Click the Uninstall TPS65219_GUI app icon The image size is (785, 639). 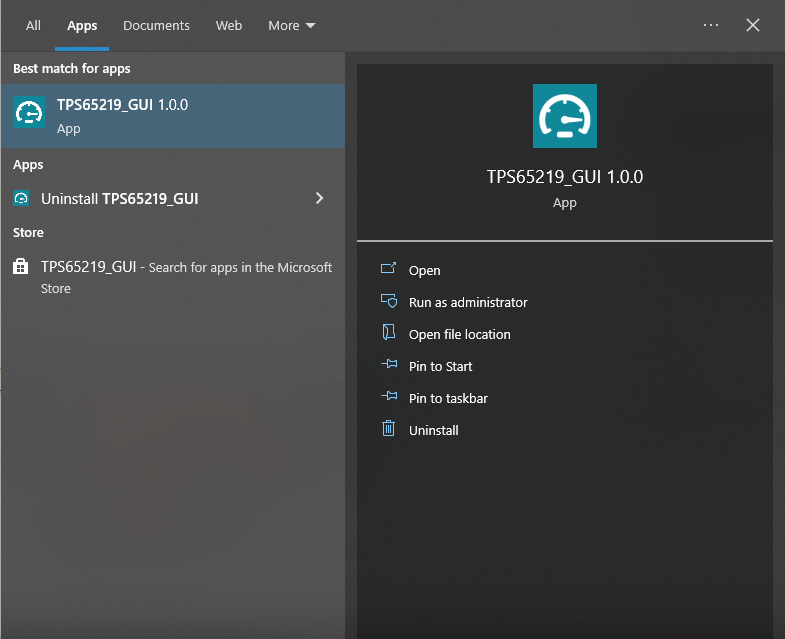[x=21, y=199]
